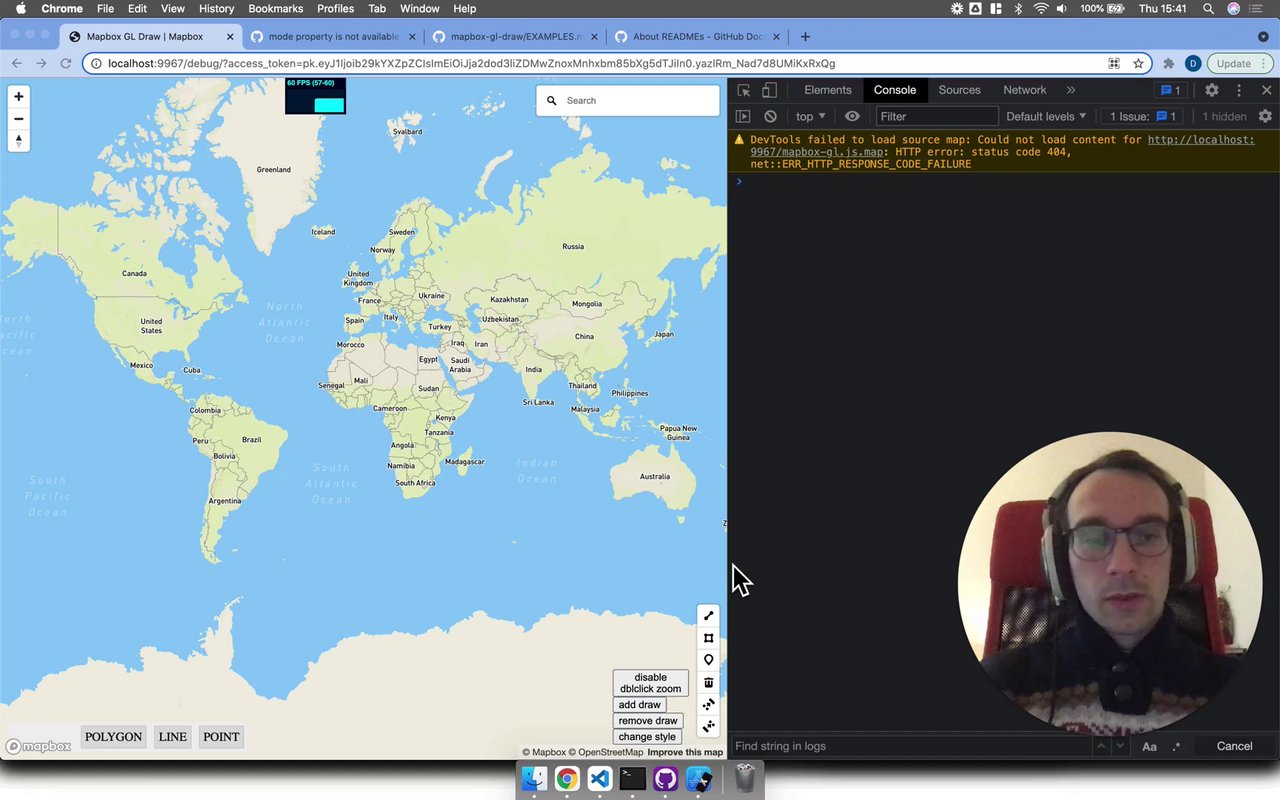Select the point marker draw tool

click(708, 660)
